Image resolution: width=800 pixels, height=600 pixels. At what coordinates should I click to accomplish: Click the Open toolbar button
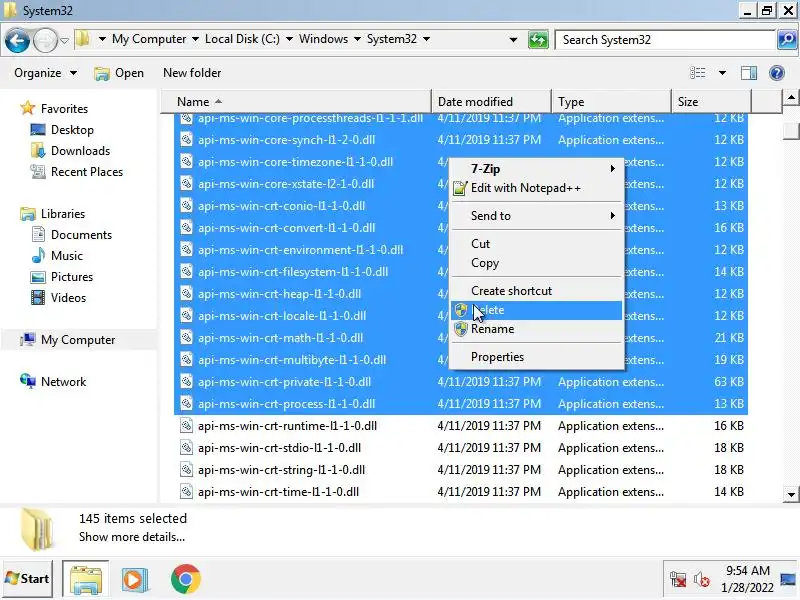tap(119, 73)
